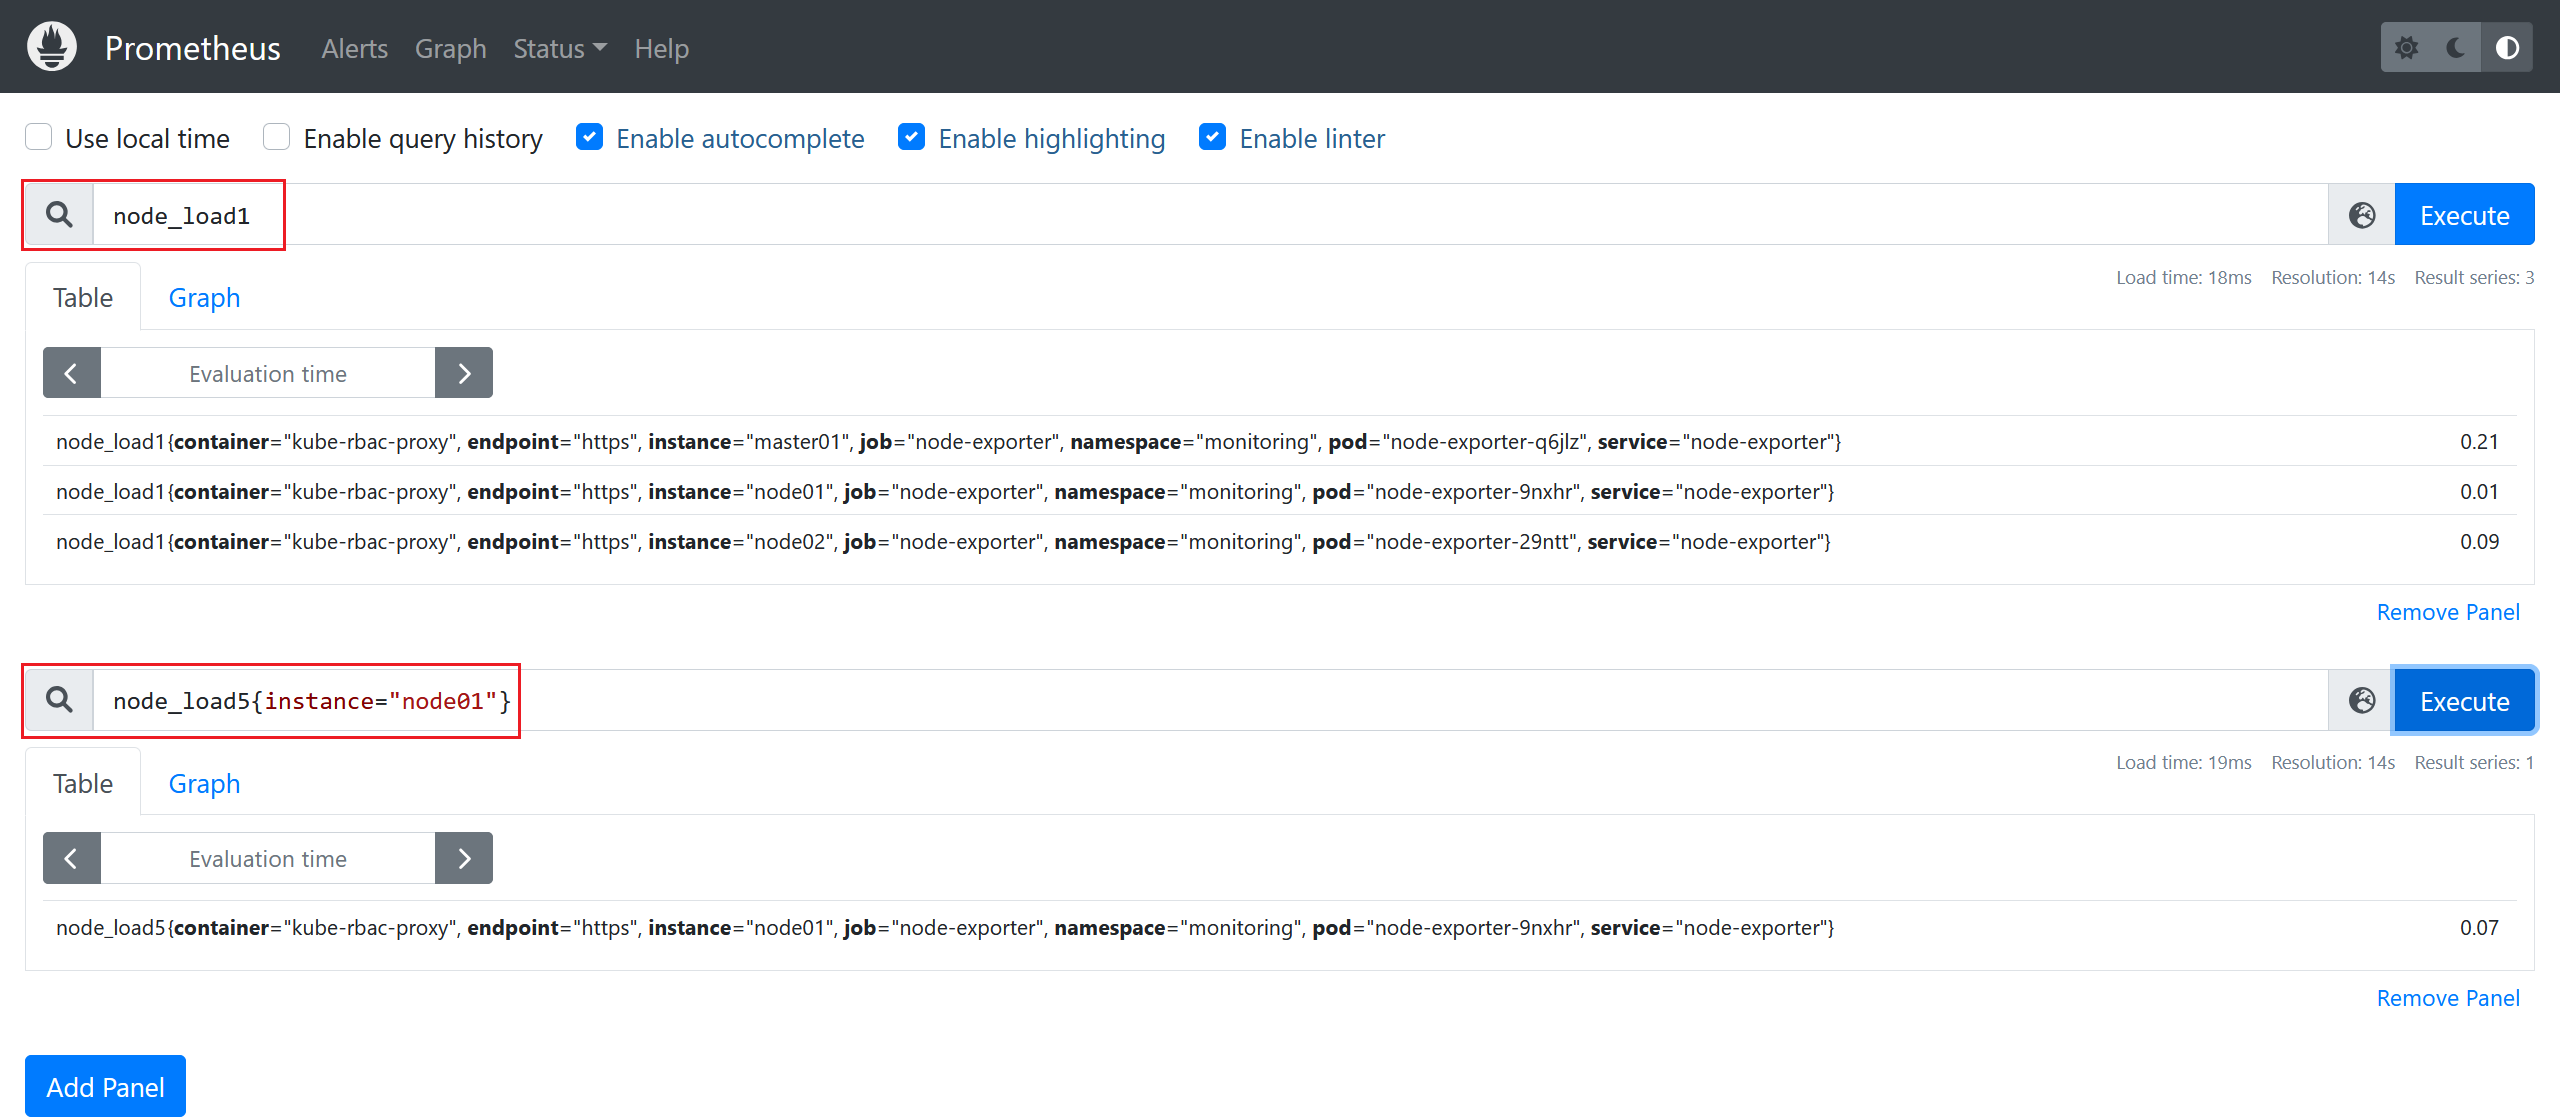
Task: Select the auto contrast theme icon
Action: coord(2507,48)
